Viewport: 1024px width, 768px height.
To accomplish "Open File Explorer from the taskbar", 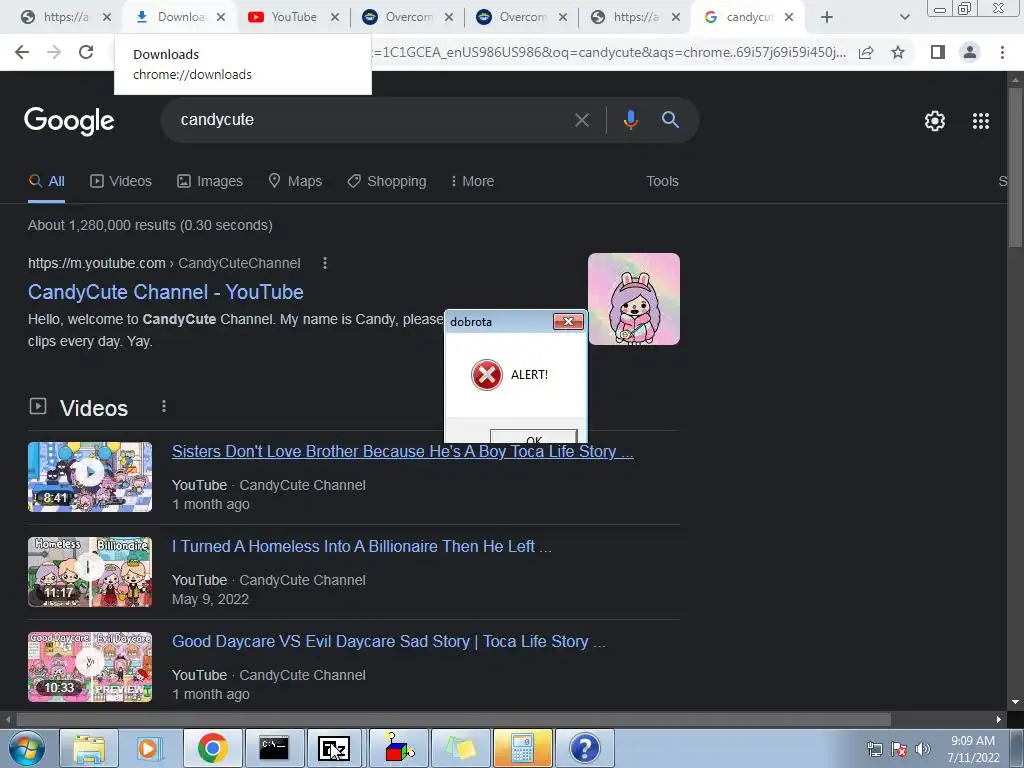I will (x=89, y=748).
